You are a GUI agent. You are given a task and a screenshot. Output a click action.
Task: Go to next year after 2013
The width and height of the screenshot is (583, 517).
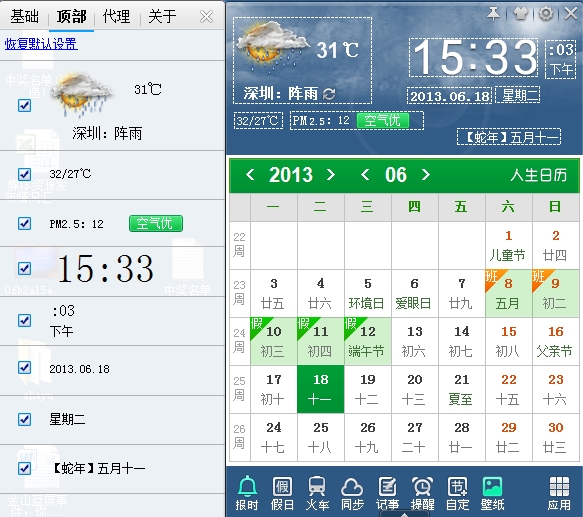[331, 174]
